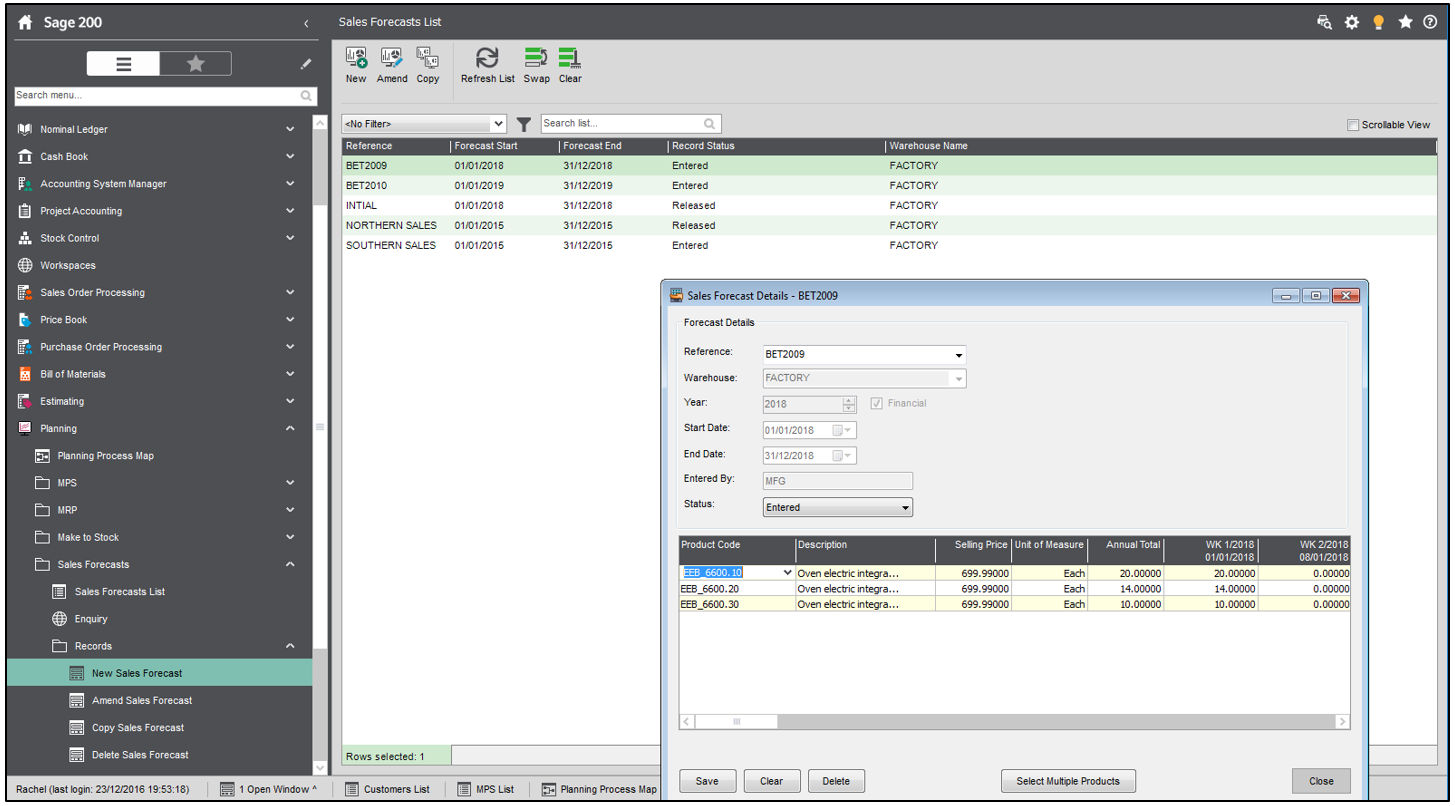Switch to the menu list tab
The image size is (1455, 806).
(123, 64)
